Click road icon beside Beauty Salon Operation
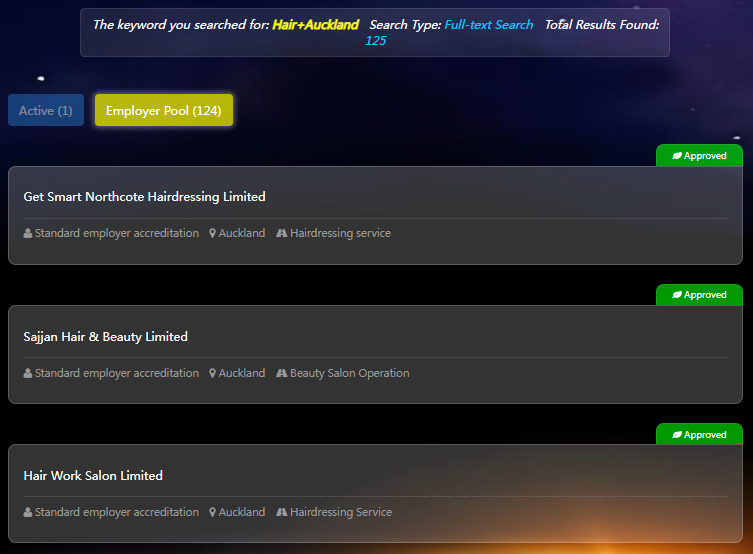Screen dimensions: 753x554 point(282,373)
